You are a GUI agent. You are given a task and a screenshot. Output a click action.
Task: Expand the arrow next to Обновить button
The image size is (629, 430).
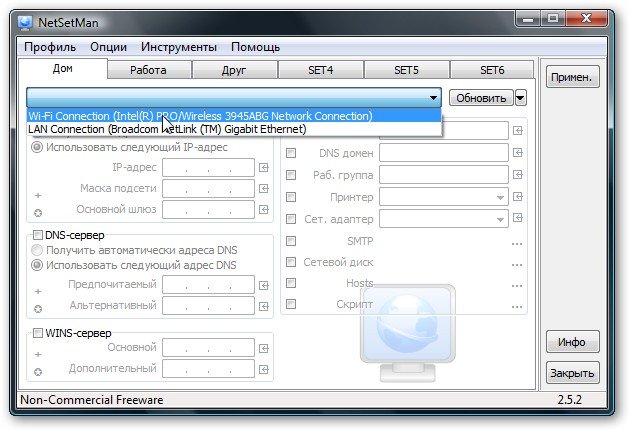(521, 97)
